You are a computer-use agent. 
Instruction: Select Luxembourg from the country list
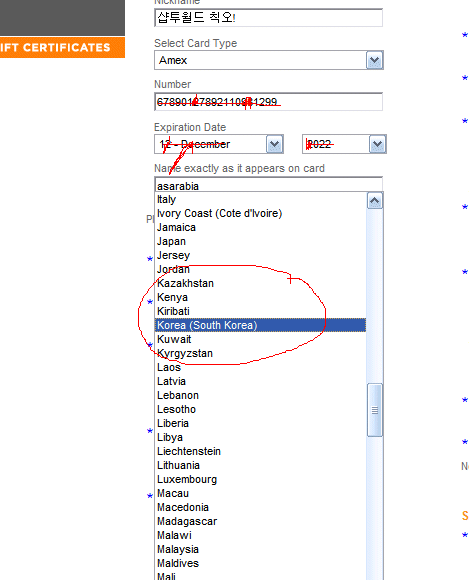[x=260, y=479]
